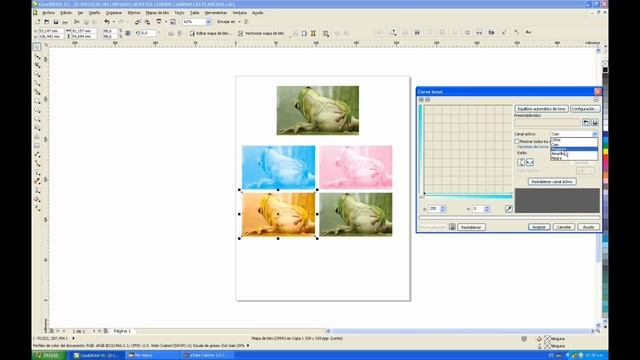Select the Rectangle tool in the toolbox
Screen dimensions: 640x360
[x=37, y=101]
